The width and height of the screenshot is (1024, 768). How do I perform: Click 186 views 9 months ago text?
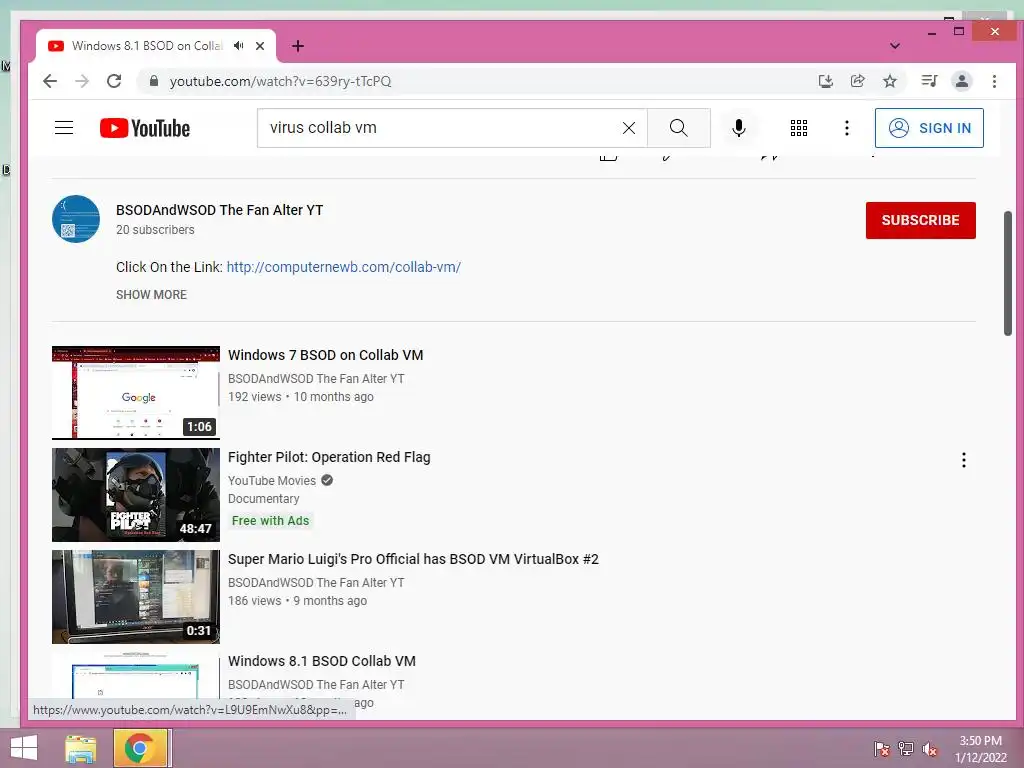(297, 601)
